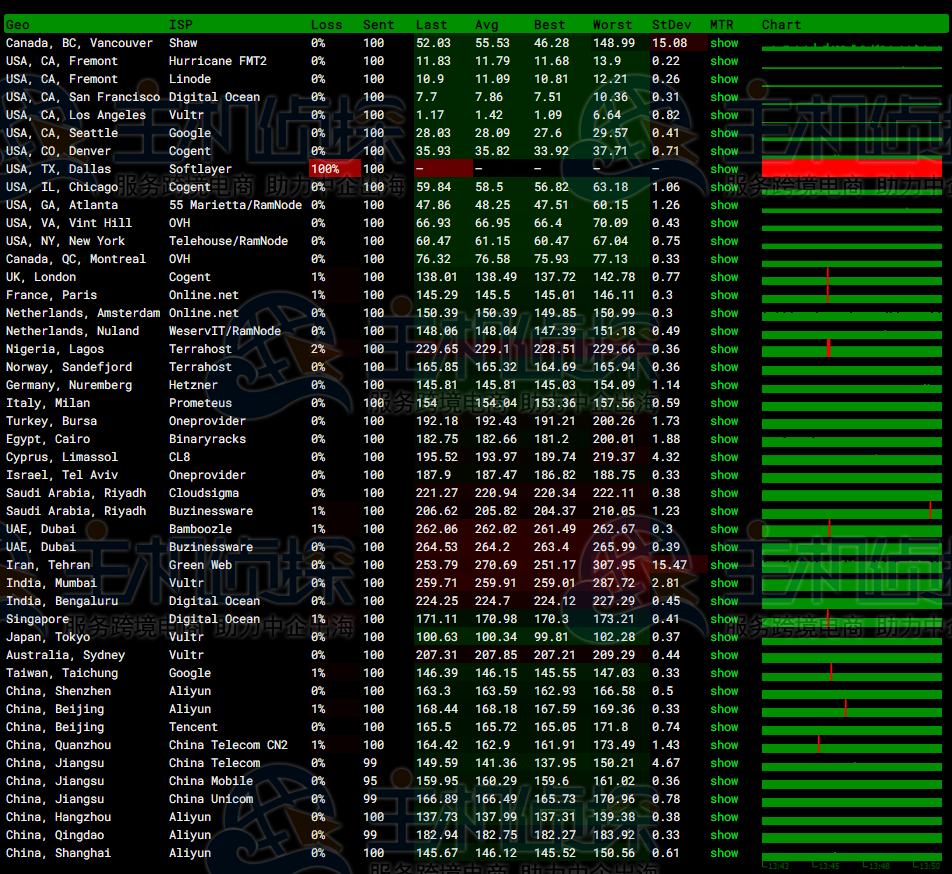Click show link in the Singapore row
Image resolution: width=952 pixels, height=874 pixels.
[724, 619]
